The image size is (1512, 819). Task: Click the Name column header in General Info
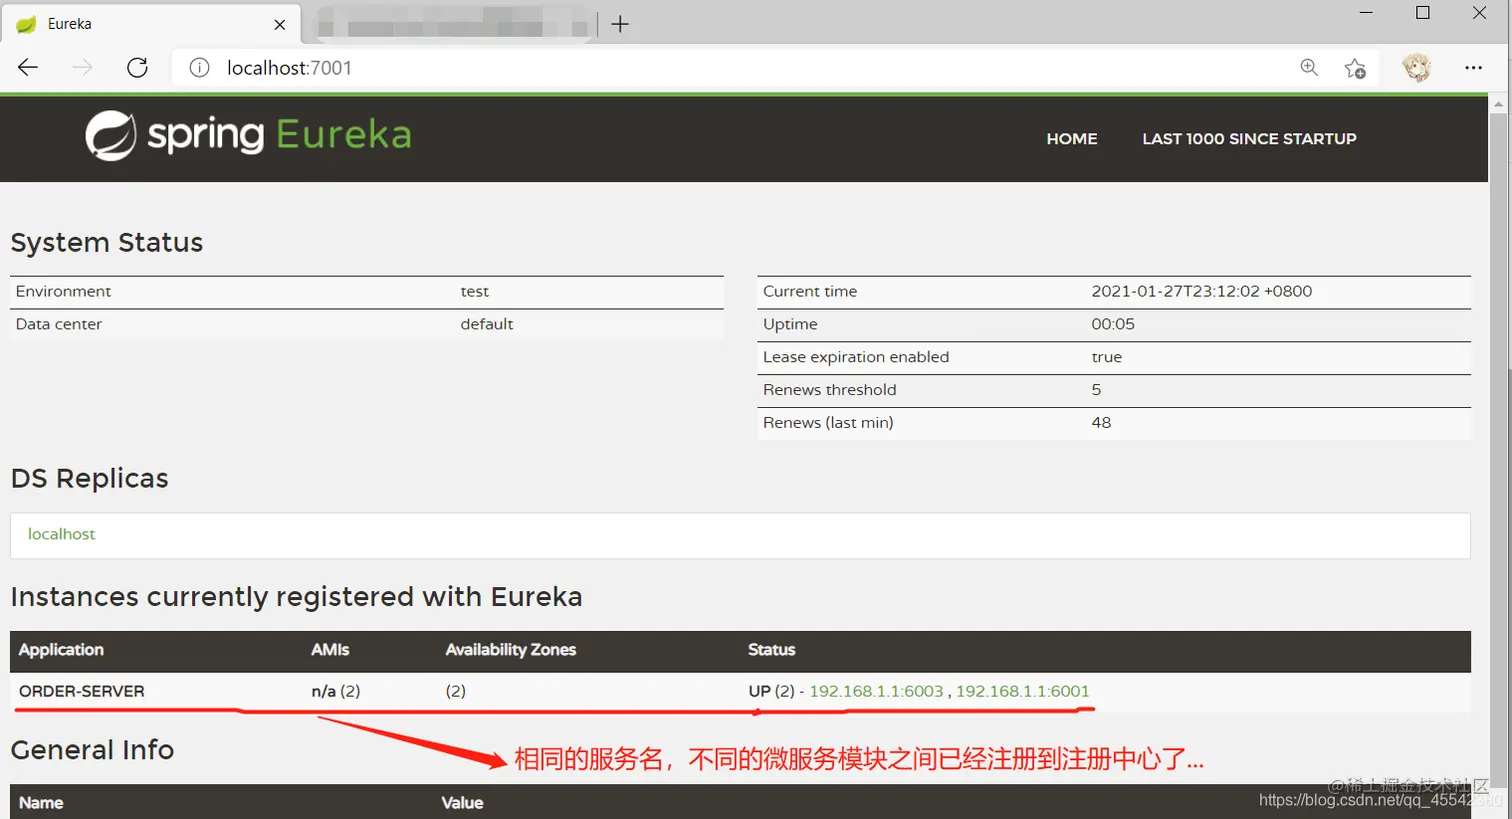pyautogui.click(x=41, y=803)
